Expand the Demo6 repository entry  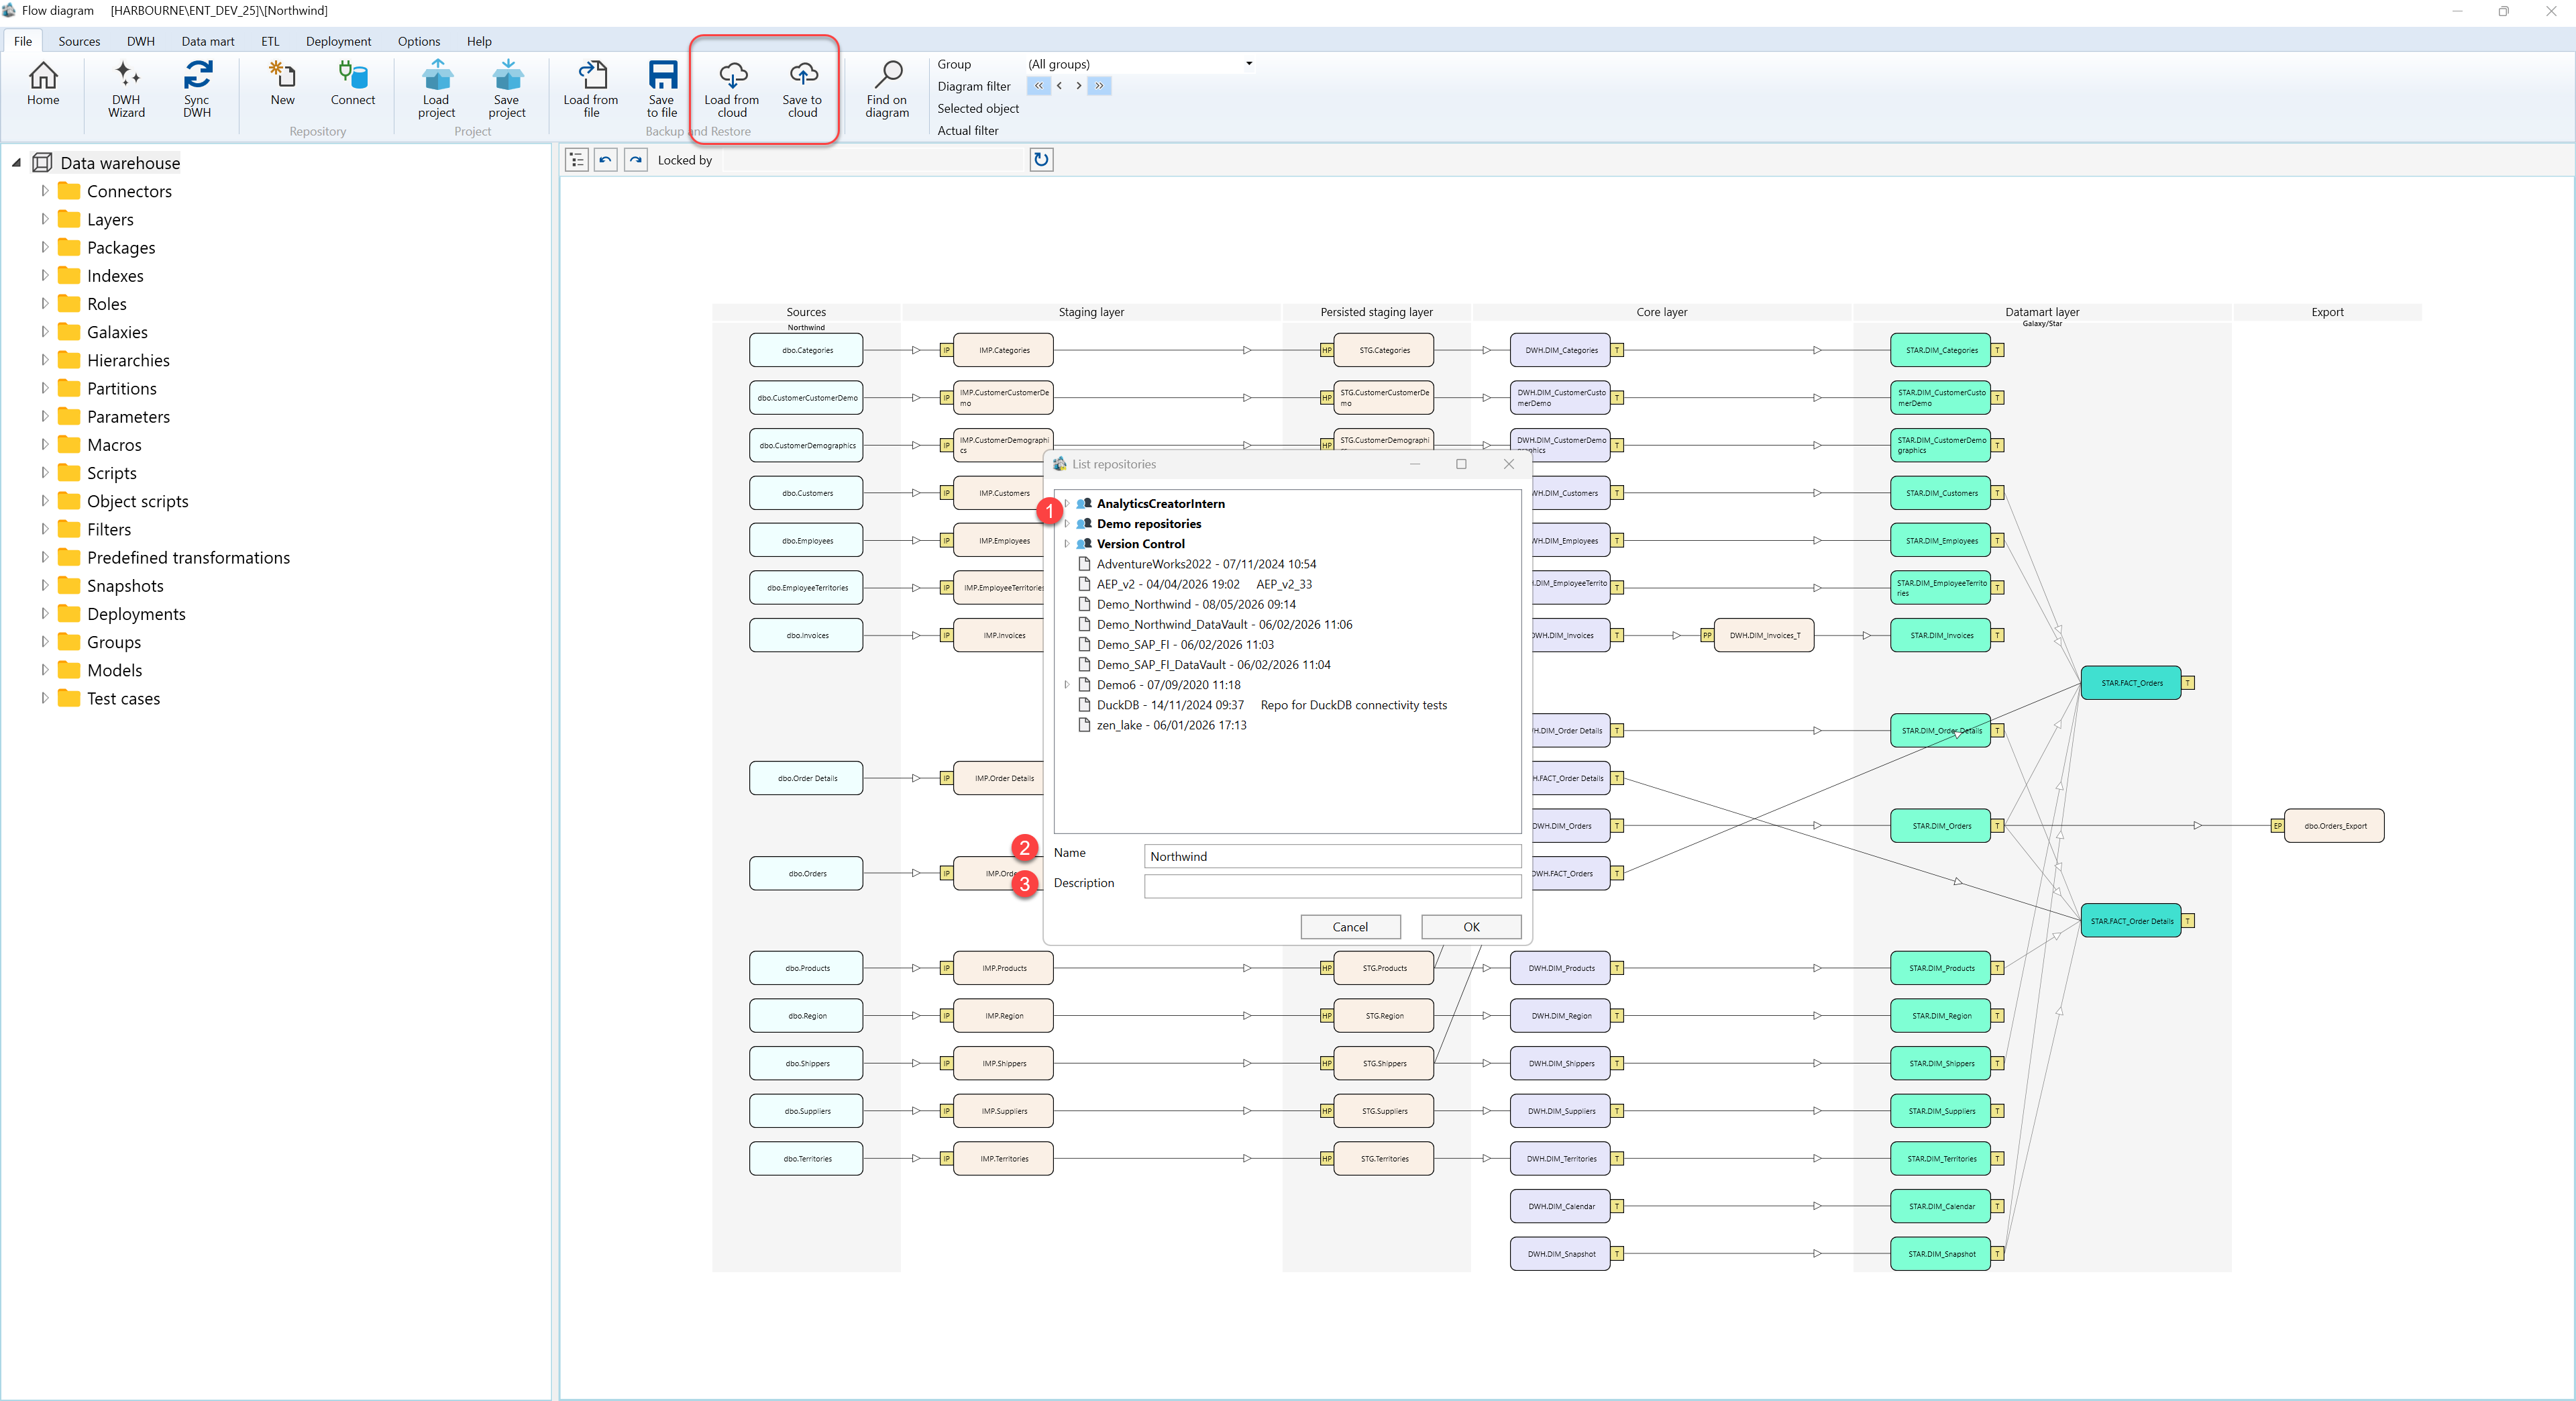click(x=1067, y=685)
